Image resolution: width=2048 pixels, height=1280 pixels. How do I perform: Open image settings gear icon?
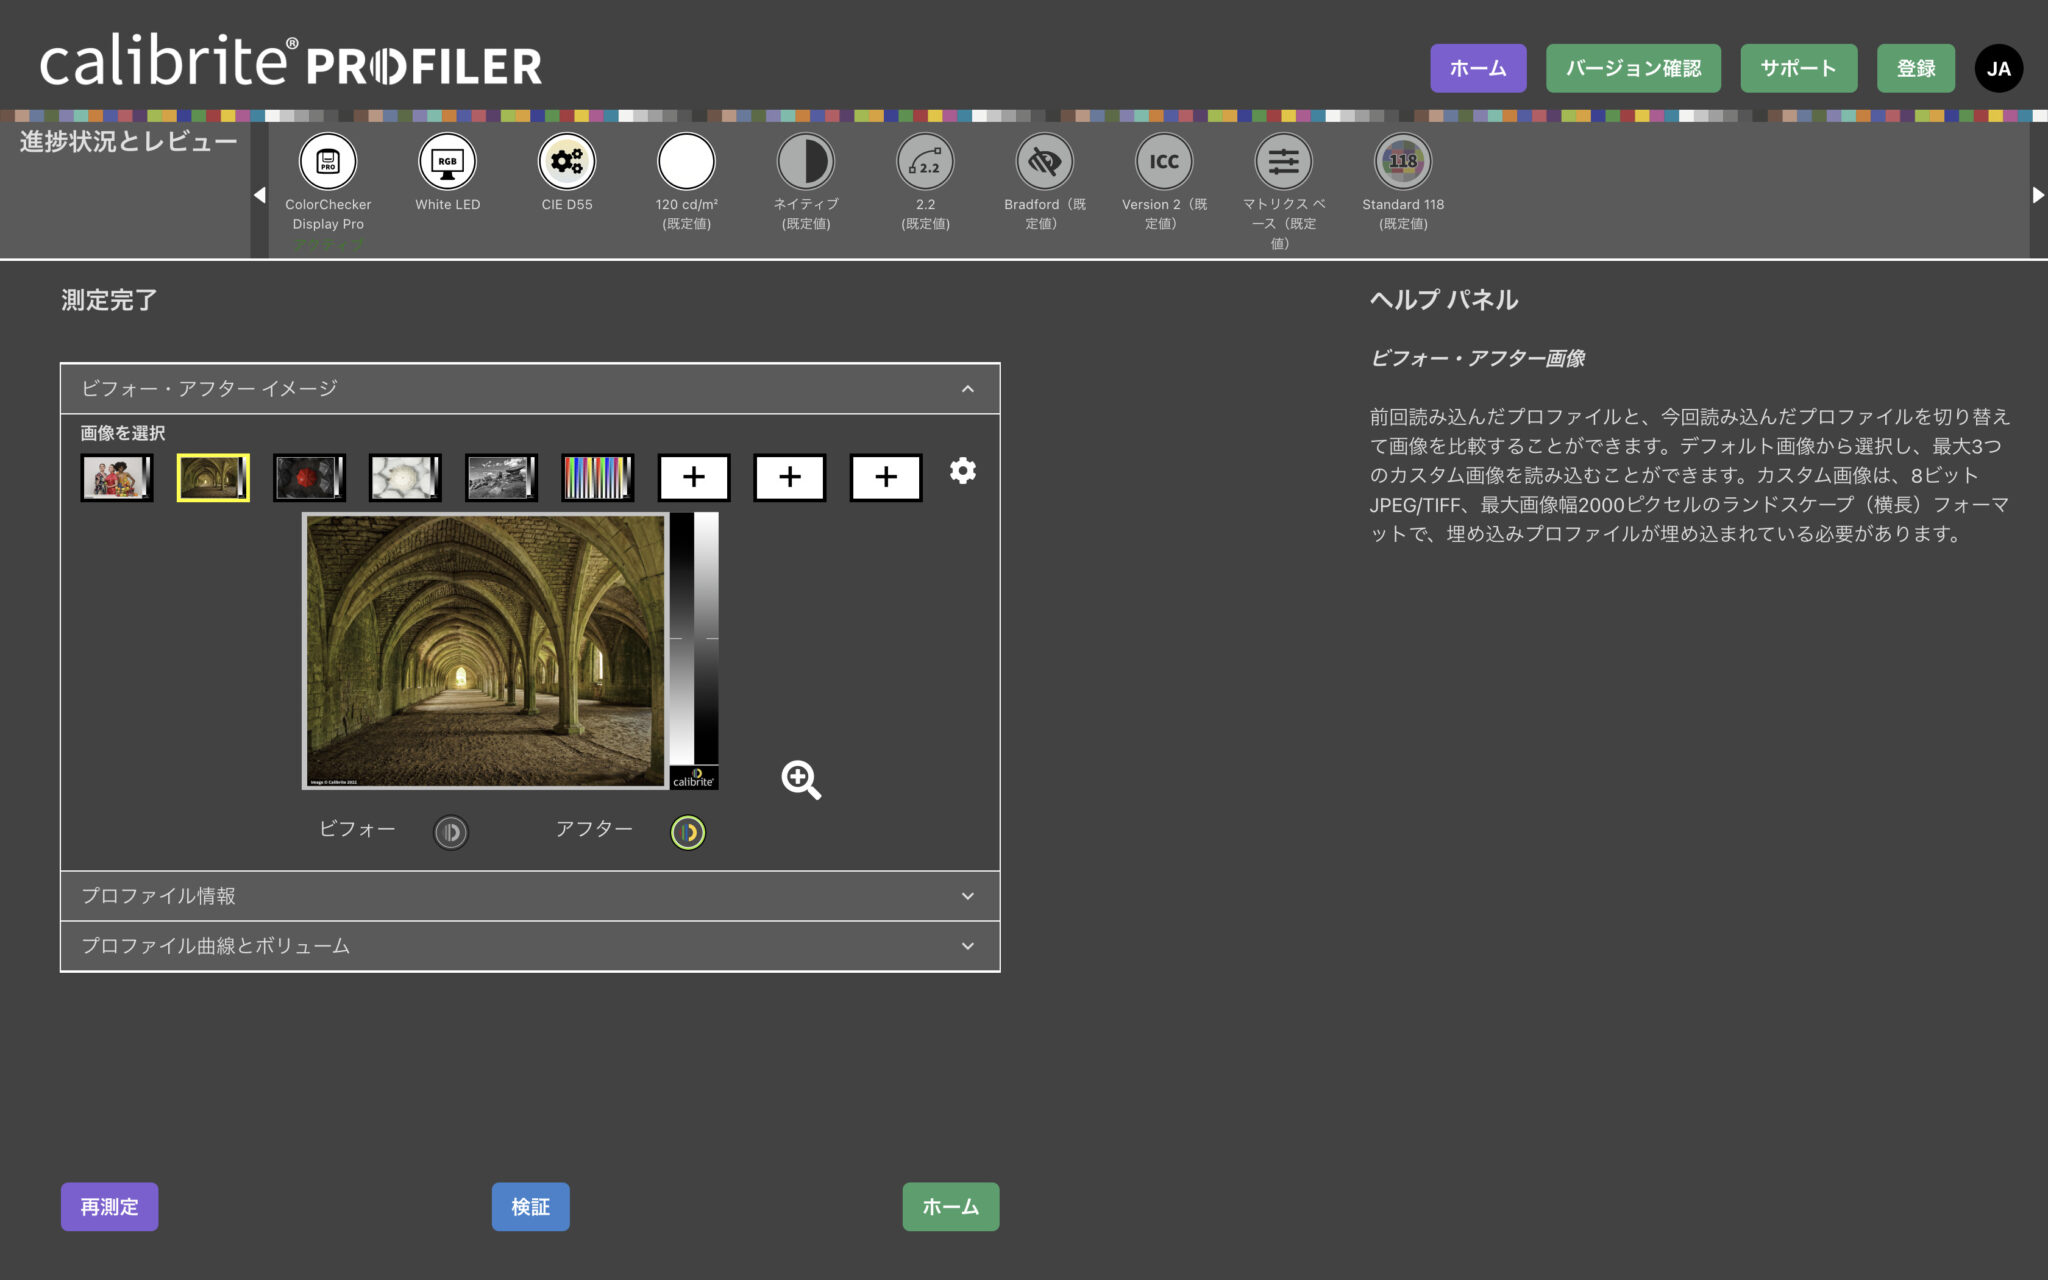[962, 471]
